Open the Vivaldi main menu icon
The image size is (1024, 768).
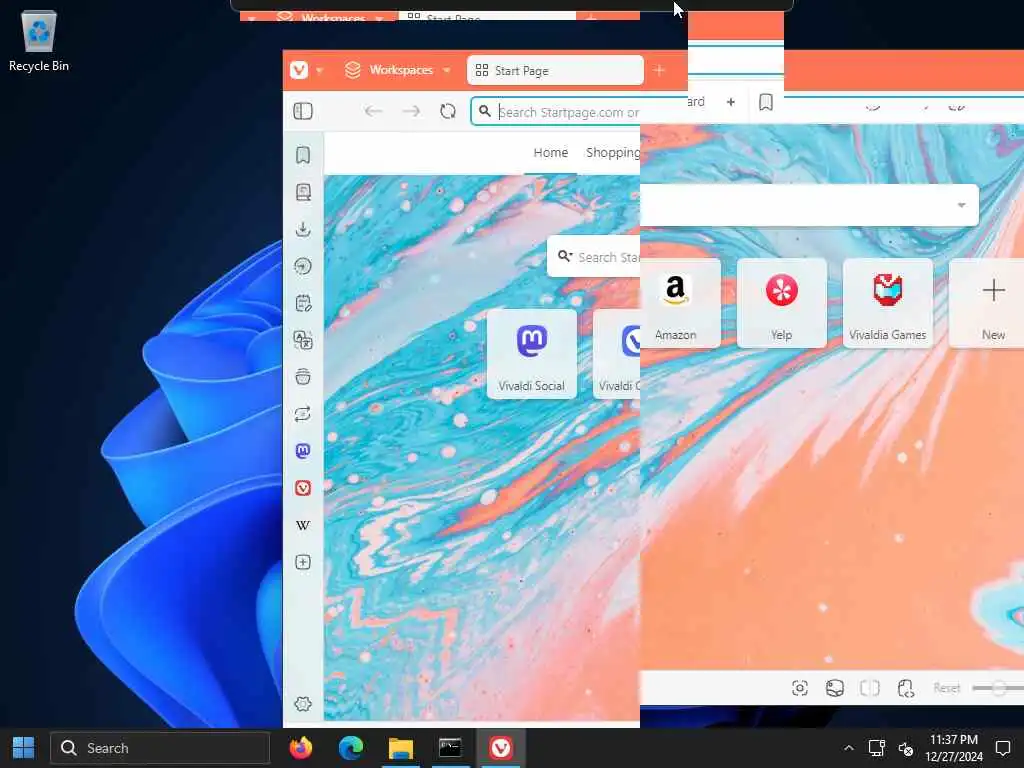299,70
